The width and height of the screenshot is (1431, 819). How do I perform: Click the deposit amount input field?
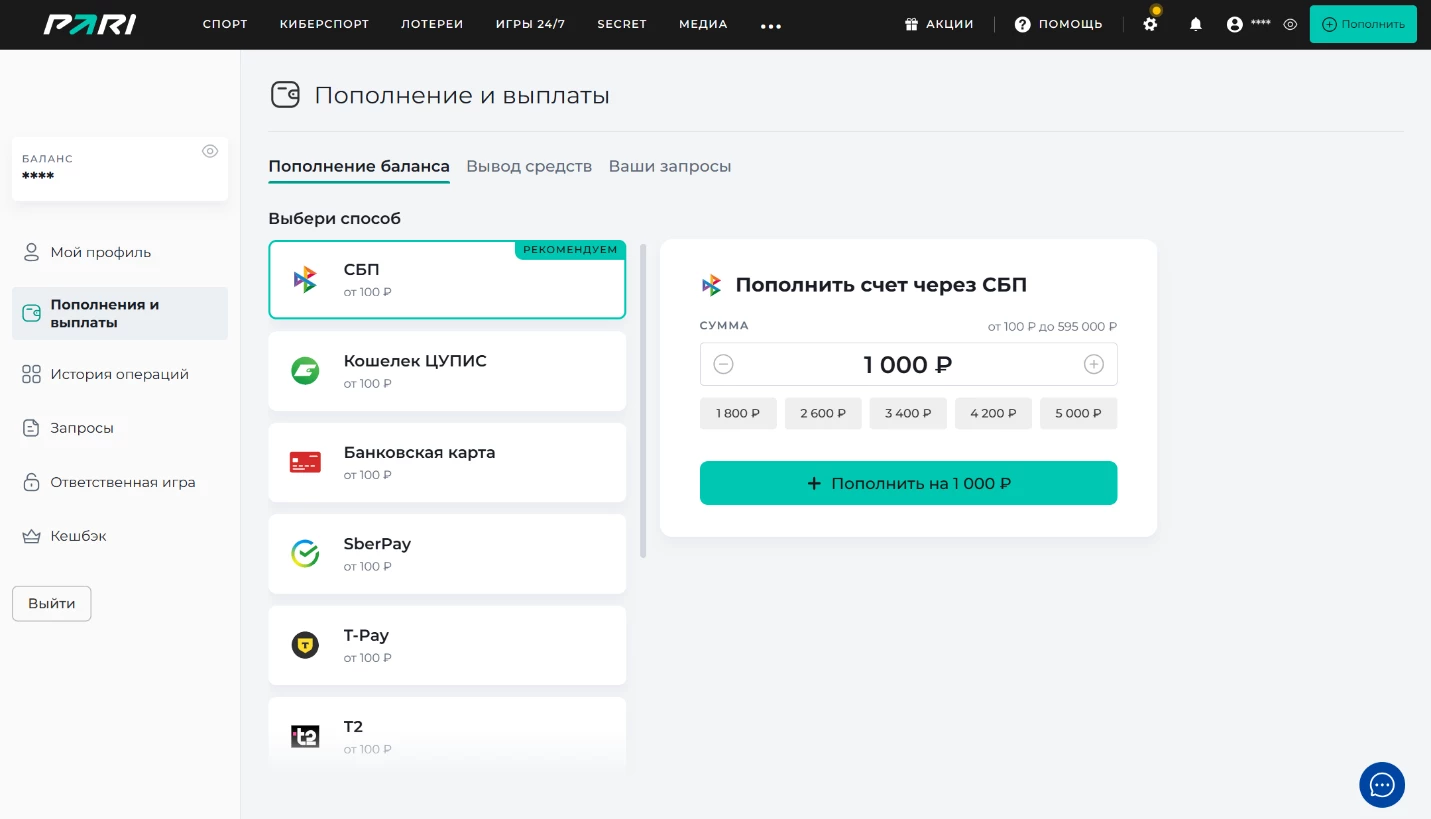908,364
